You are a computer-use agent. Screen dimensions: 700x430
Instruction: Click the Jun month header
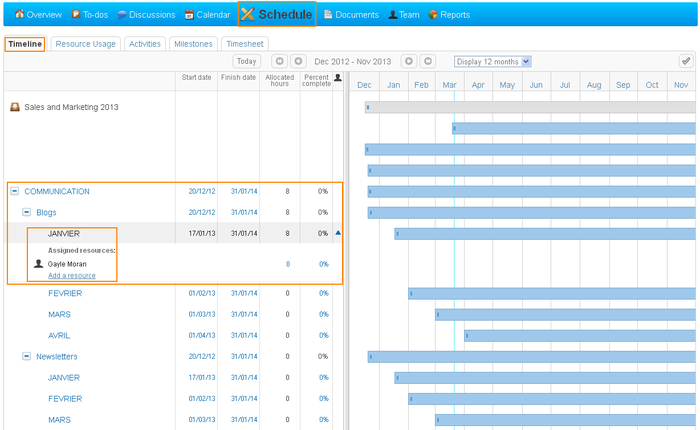tap(536, 85)
